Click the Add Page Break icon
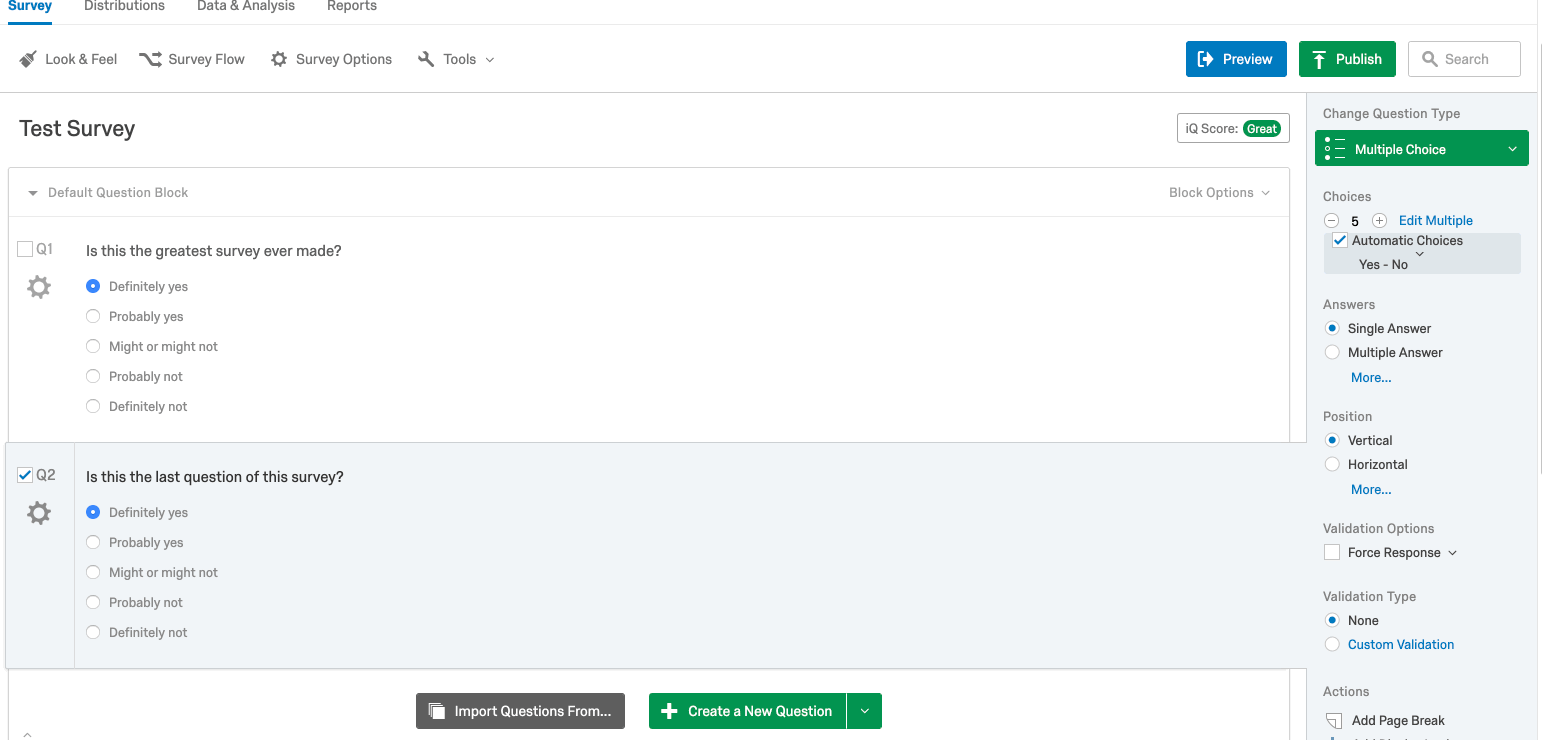The image size is (1542, 740). 1333,721
